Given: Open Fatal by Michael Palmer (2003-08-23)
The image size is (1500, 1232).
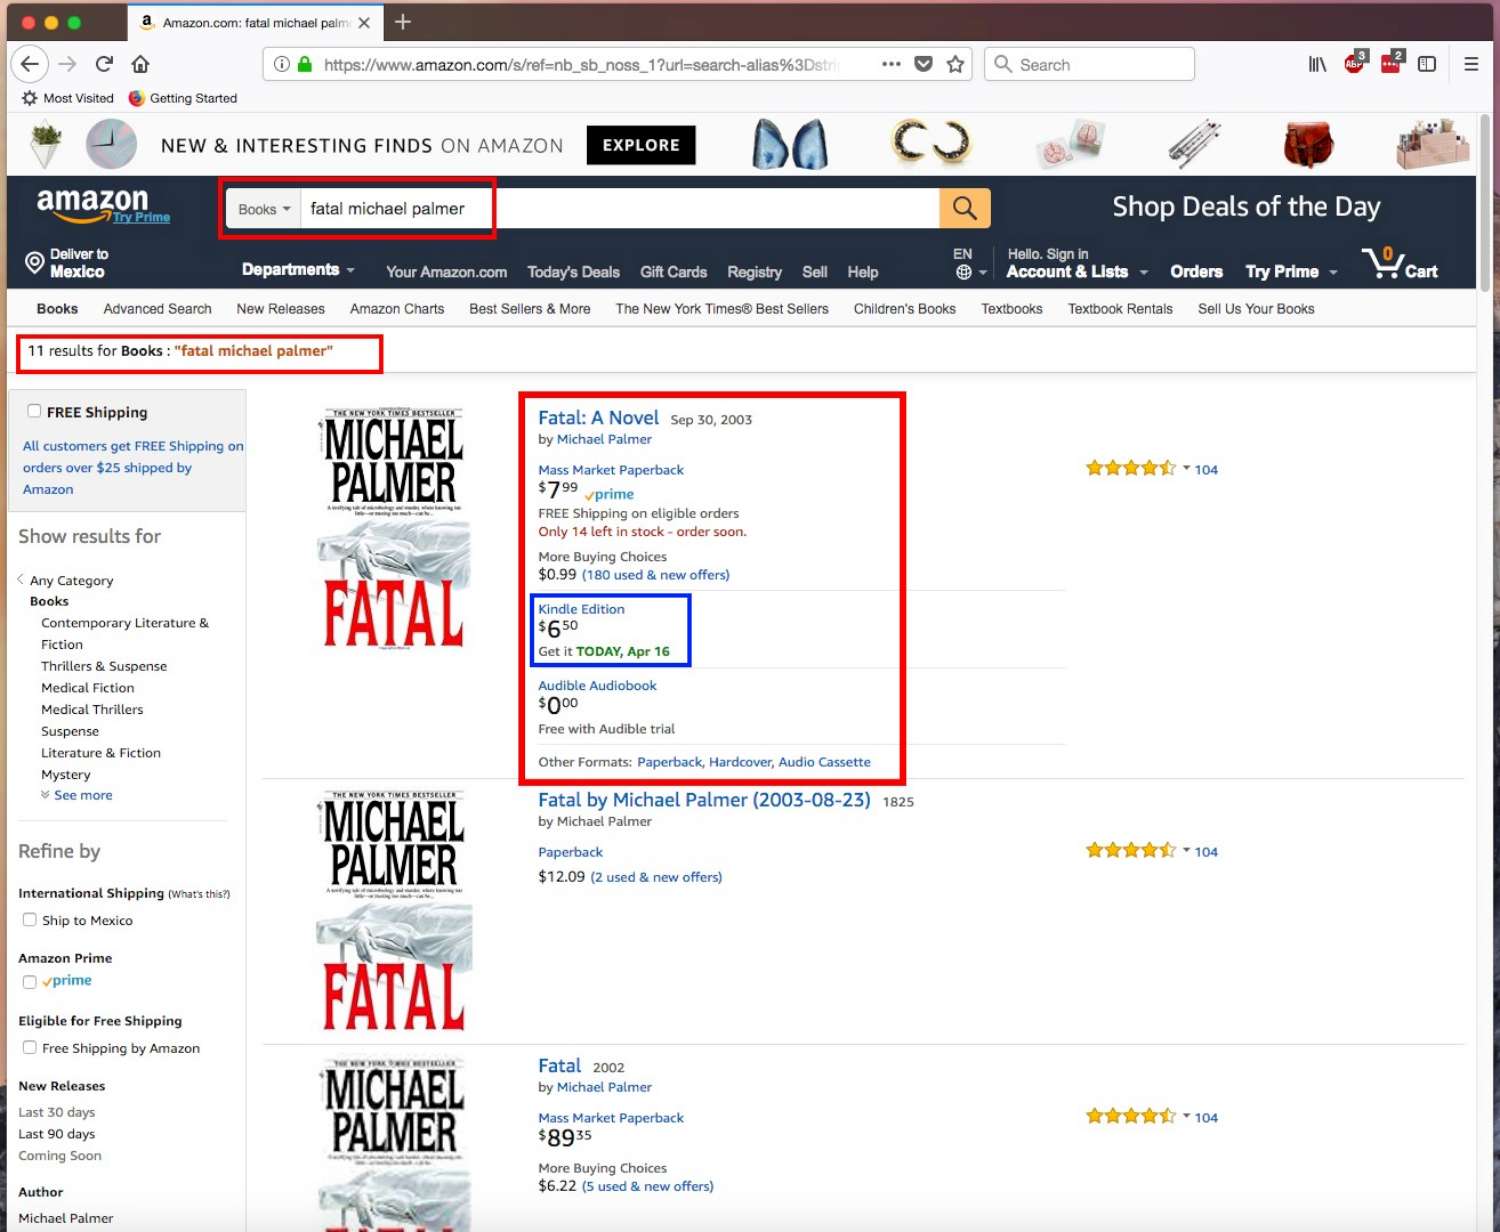Looking at the screenshot, I should click(x=704, y=800).
